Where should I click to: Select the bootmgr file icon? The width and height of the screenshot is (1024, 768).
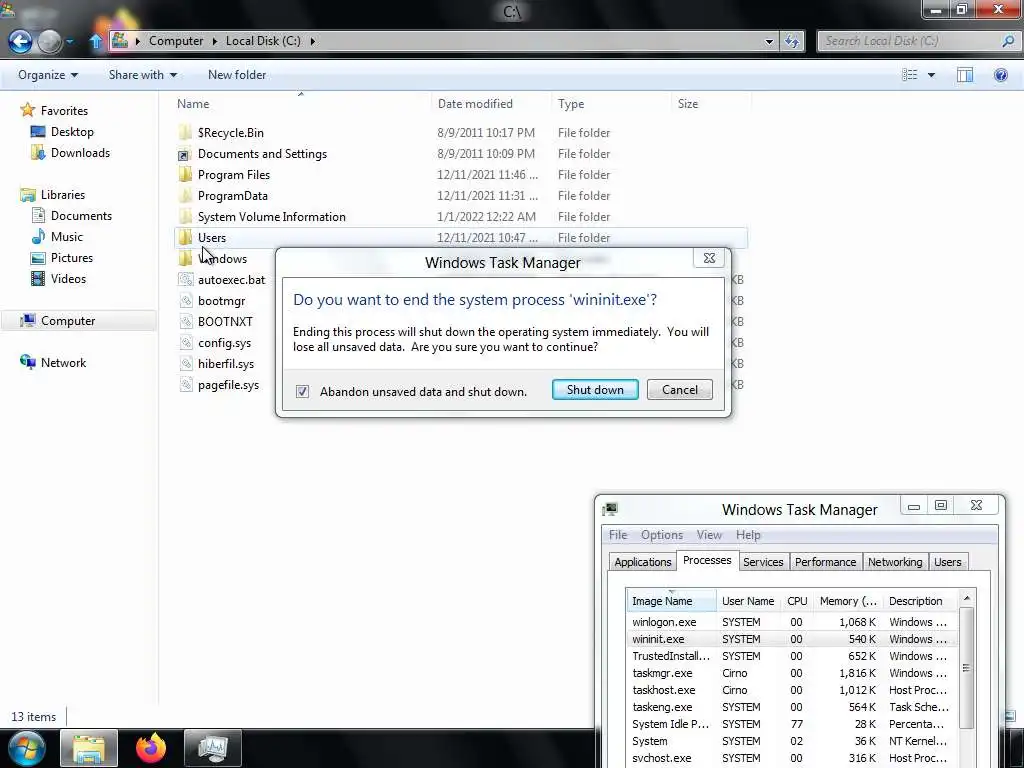tap(185, 300)
